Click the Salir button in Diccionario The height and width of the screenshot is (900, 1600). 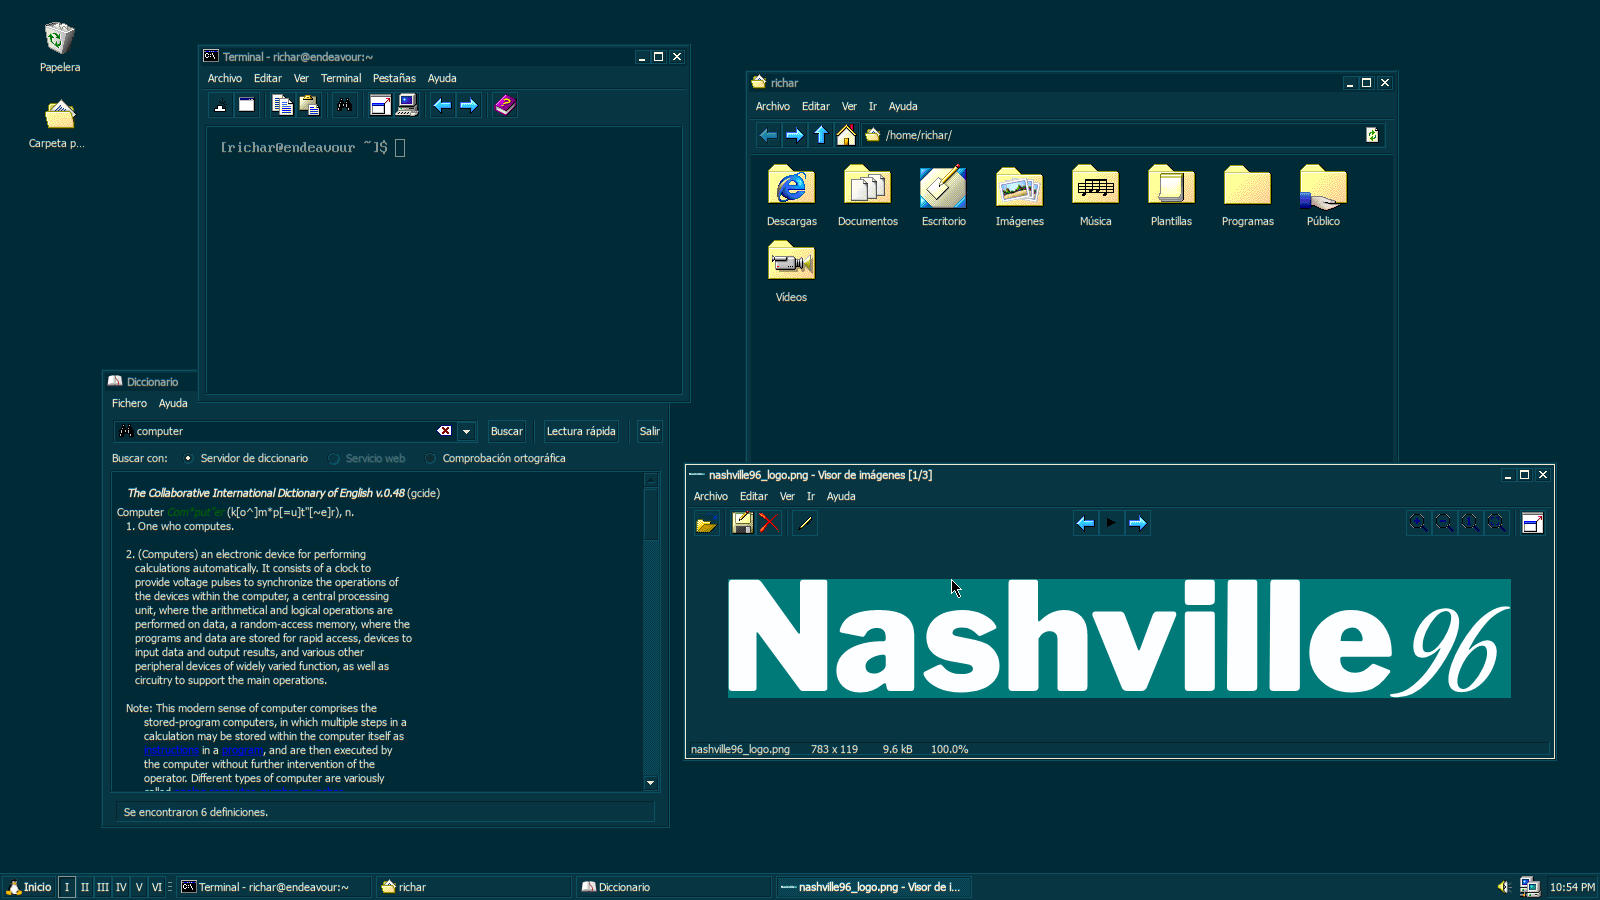(650, 431)
